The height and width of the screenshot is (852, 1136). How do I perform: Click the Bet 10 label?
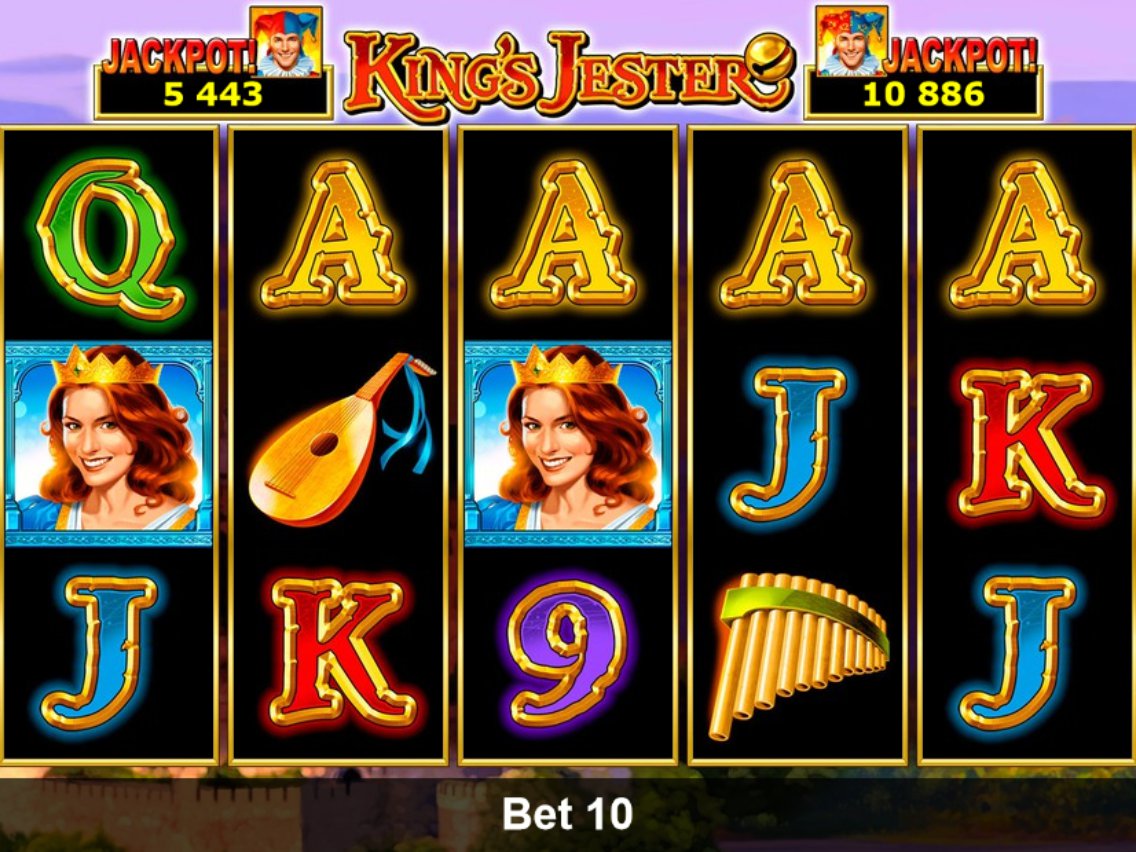(x=568, y=814)
